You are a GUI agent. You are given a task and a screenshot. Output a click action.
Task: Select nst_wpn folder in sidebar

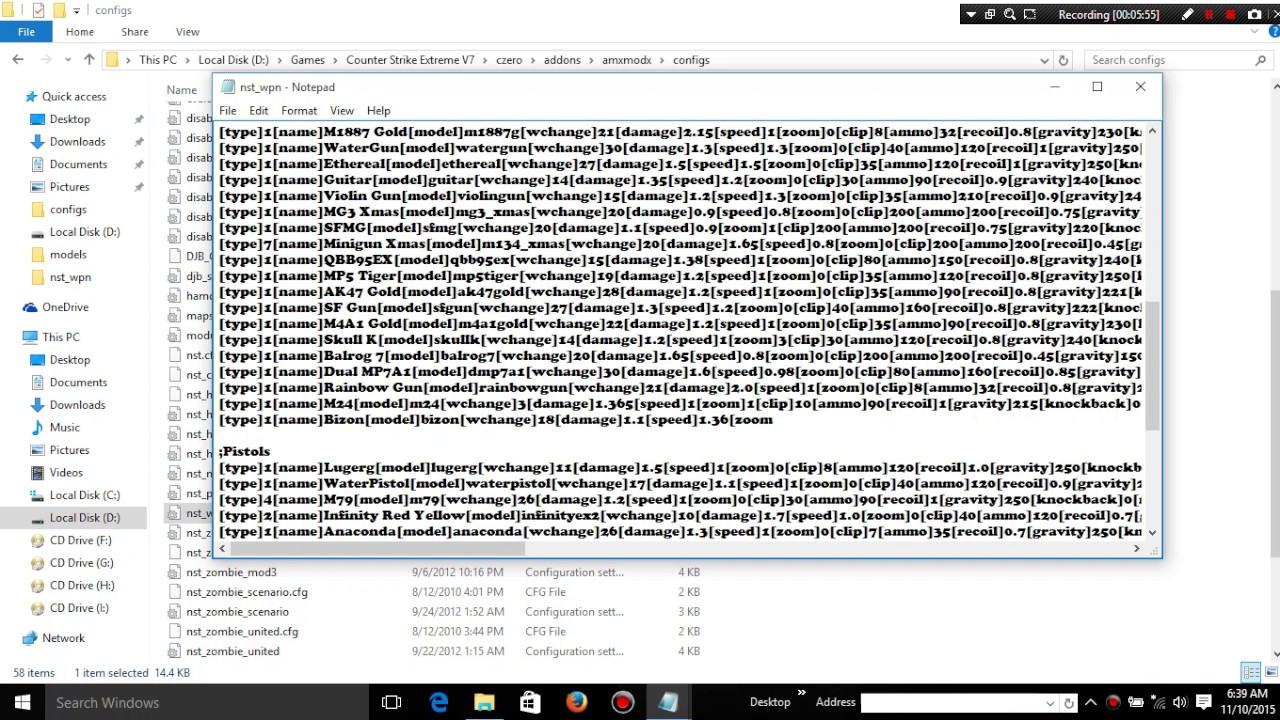pyautogui.click(x=70, y=277)
